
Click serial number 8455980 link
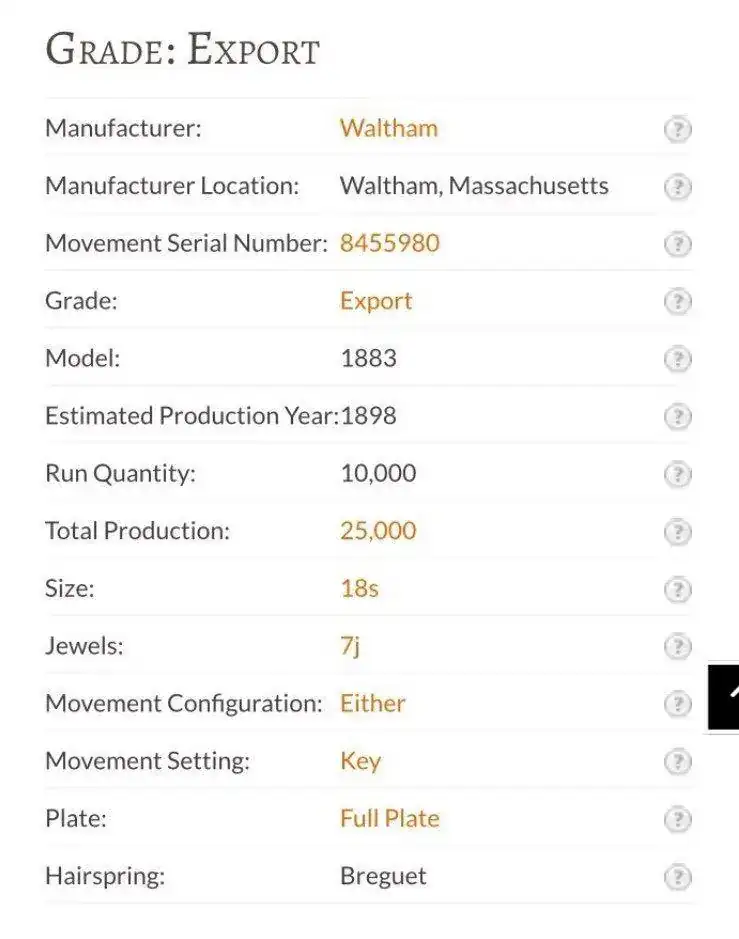389,243
